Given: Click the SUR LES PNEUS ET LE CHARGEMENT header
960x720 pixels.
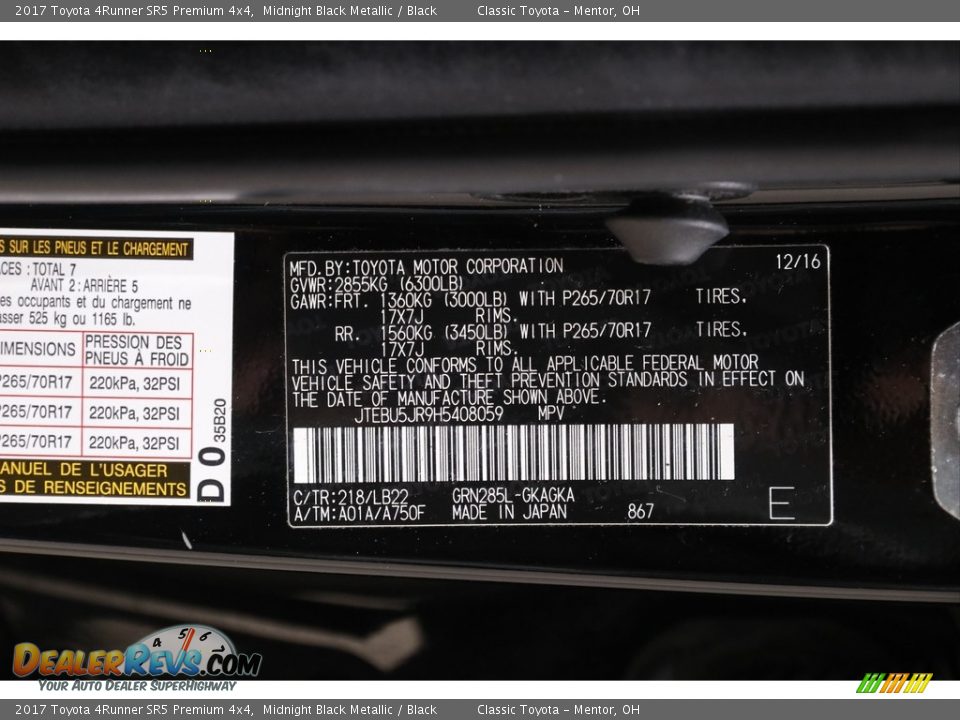Looking at the screenshot, I should [x=95, y=249].
